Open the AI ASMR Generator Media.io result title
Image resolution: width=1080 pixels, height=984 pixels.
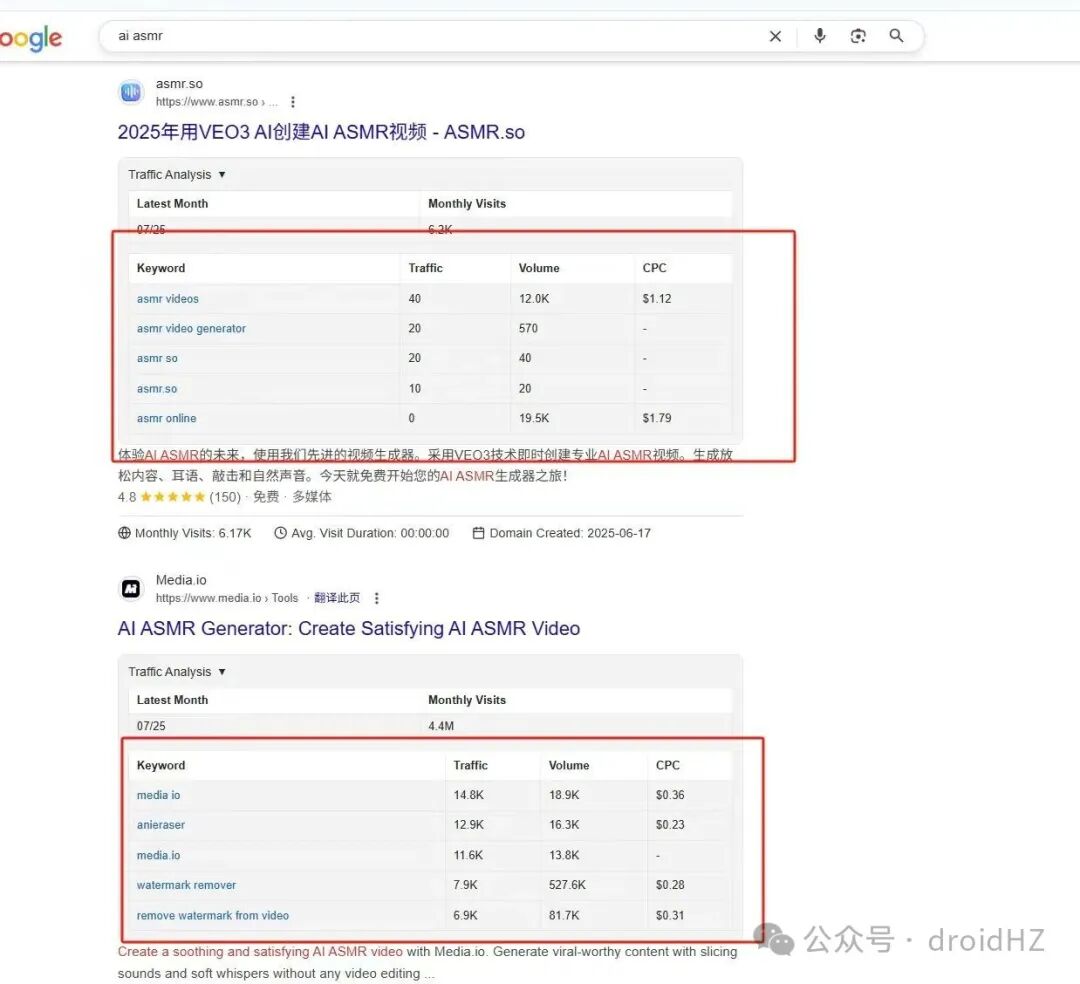(x=349, y=628)
